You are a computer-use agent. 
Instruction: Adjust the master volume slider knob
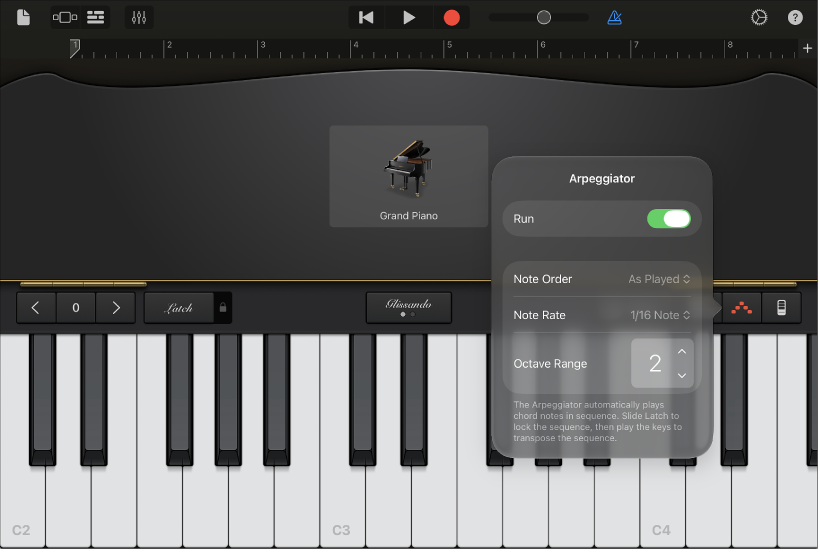(544, 17)
